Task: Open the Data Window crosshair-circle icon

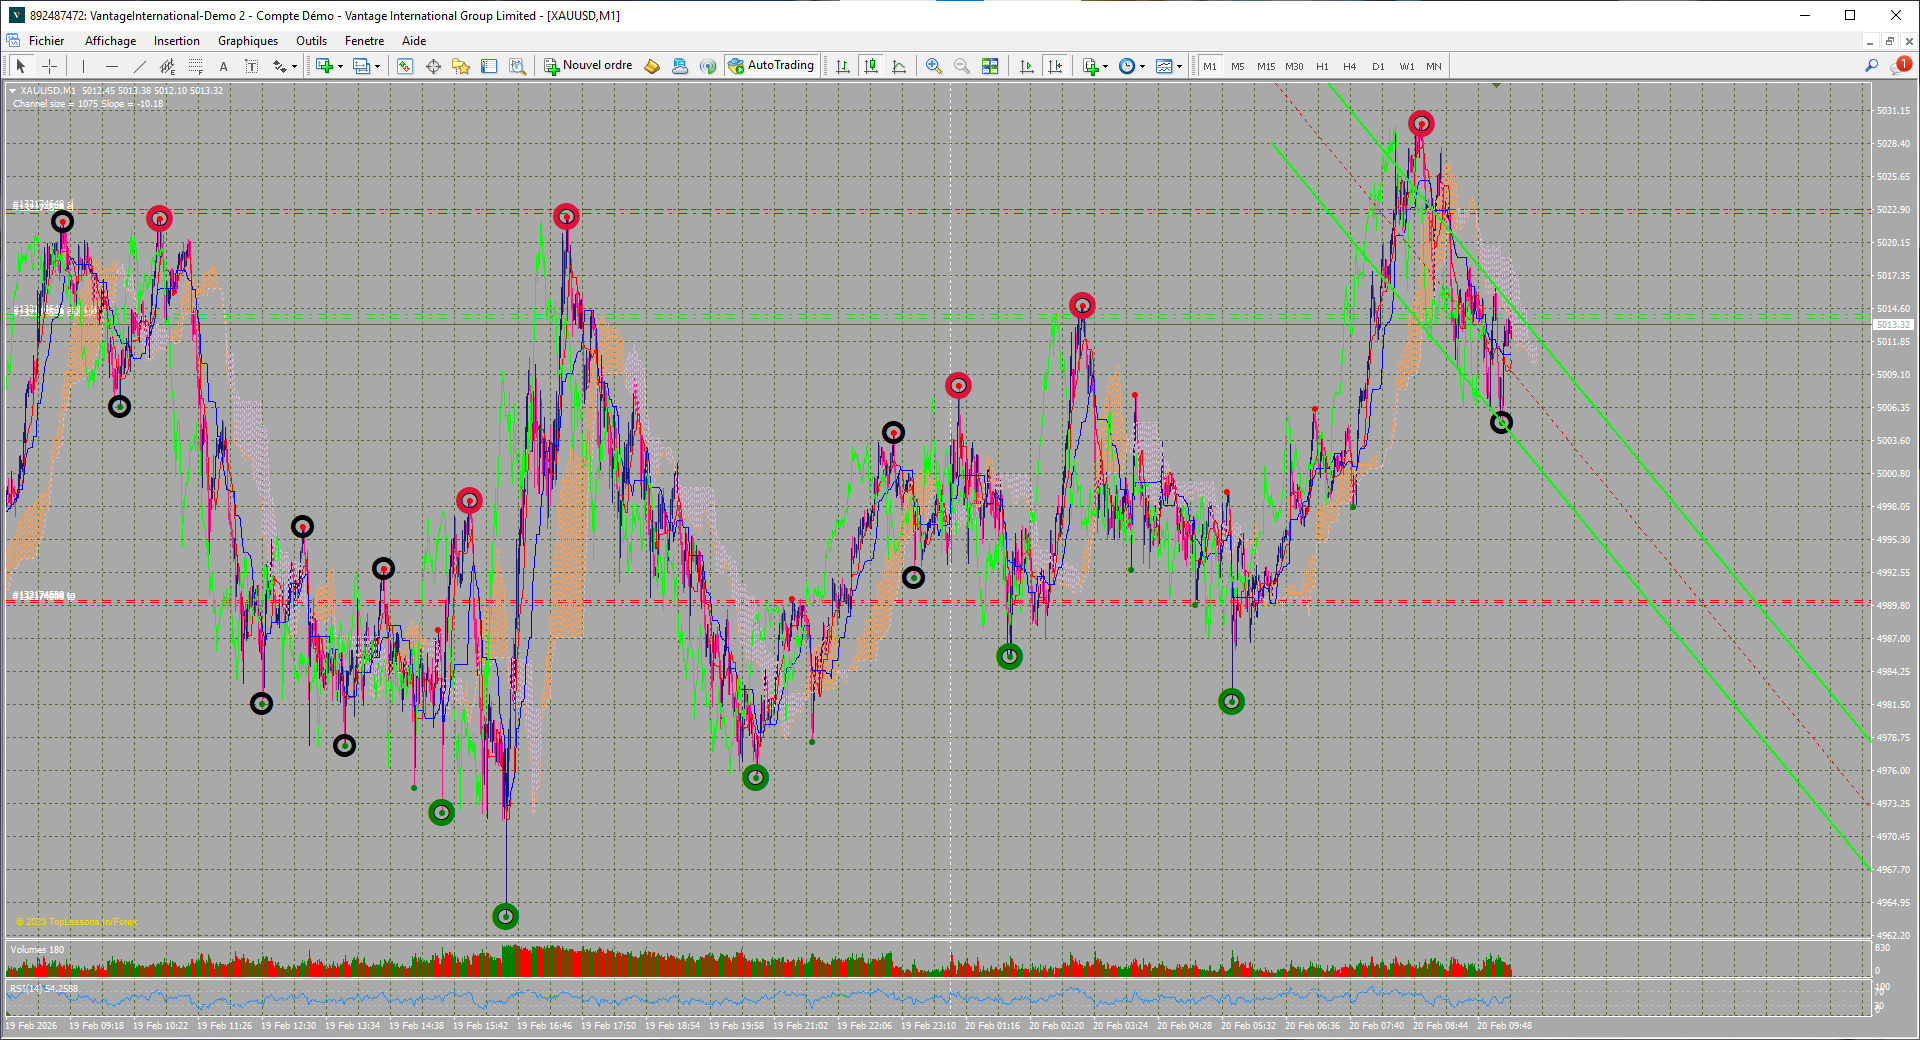Action: click(433, 66)
